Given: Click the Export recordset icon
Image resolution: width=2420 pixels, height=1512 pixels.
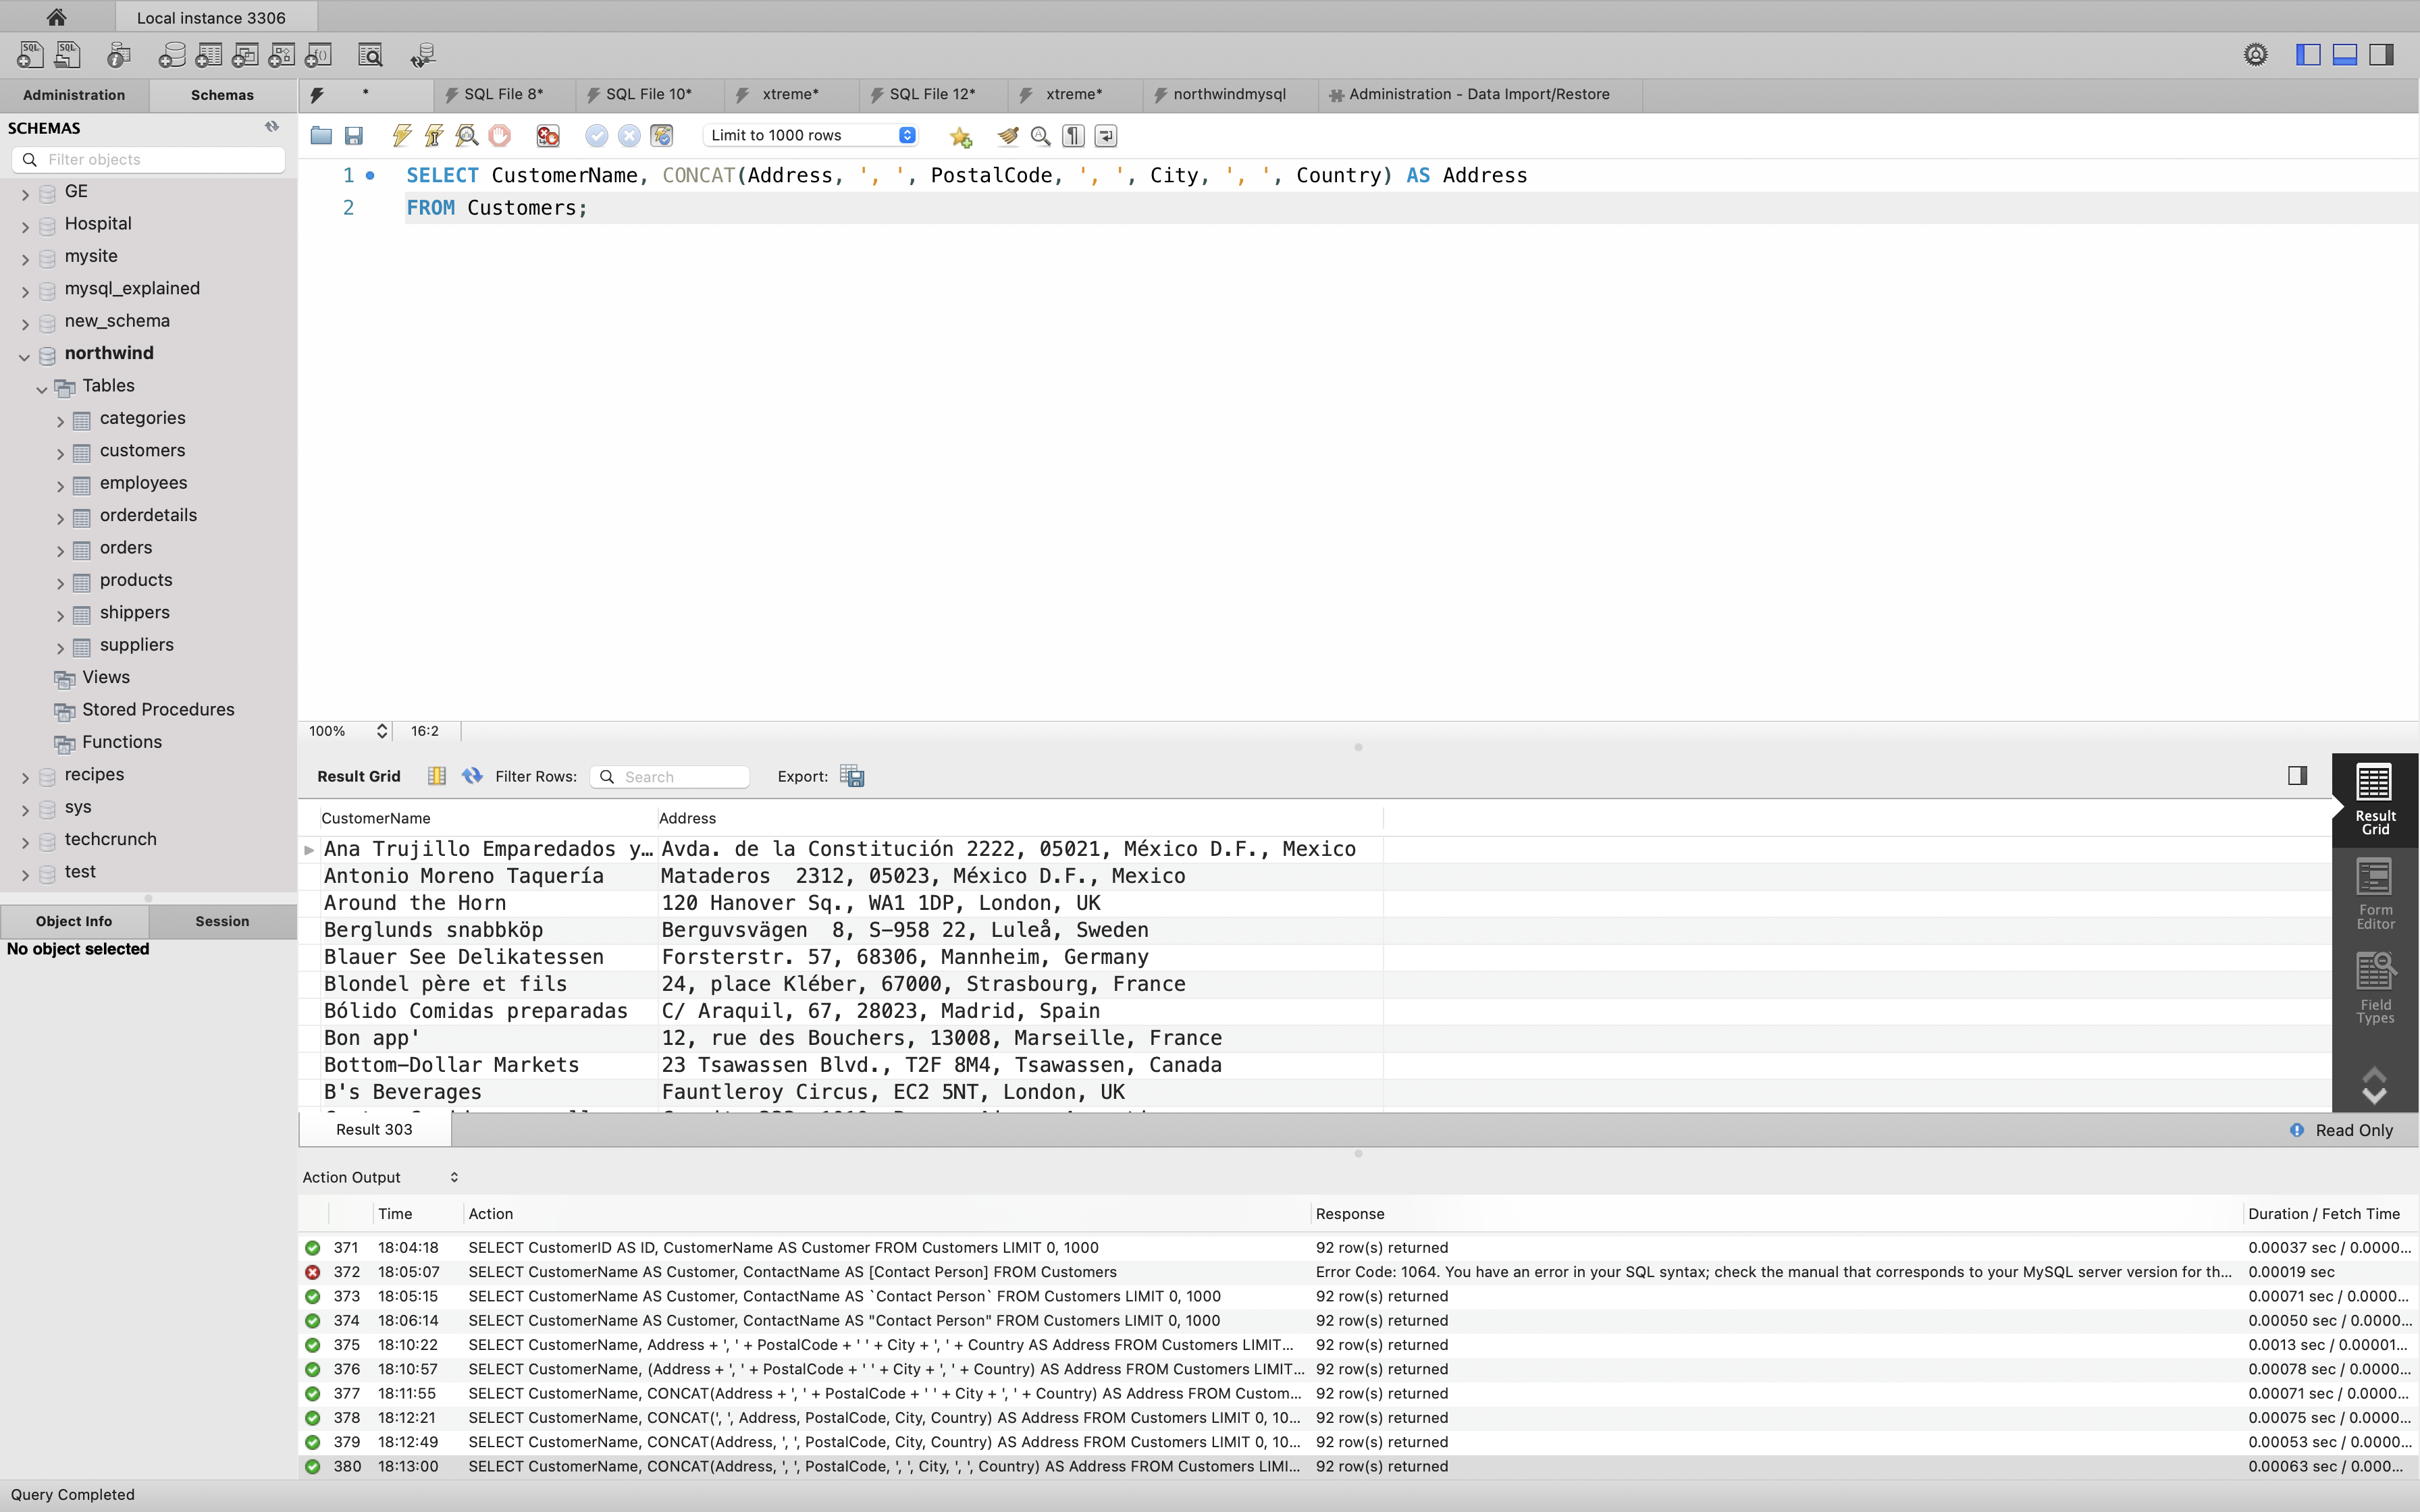Looking at the screenshot, I should coord(852,776).
